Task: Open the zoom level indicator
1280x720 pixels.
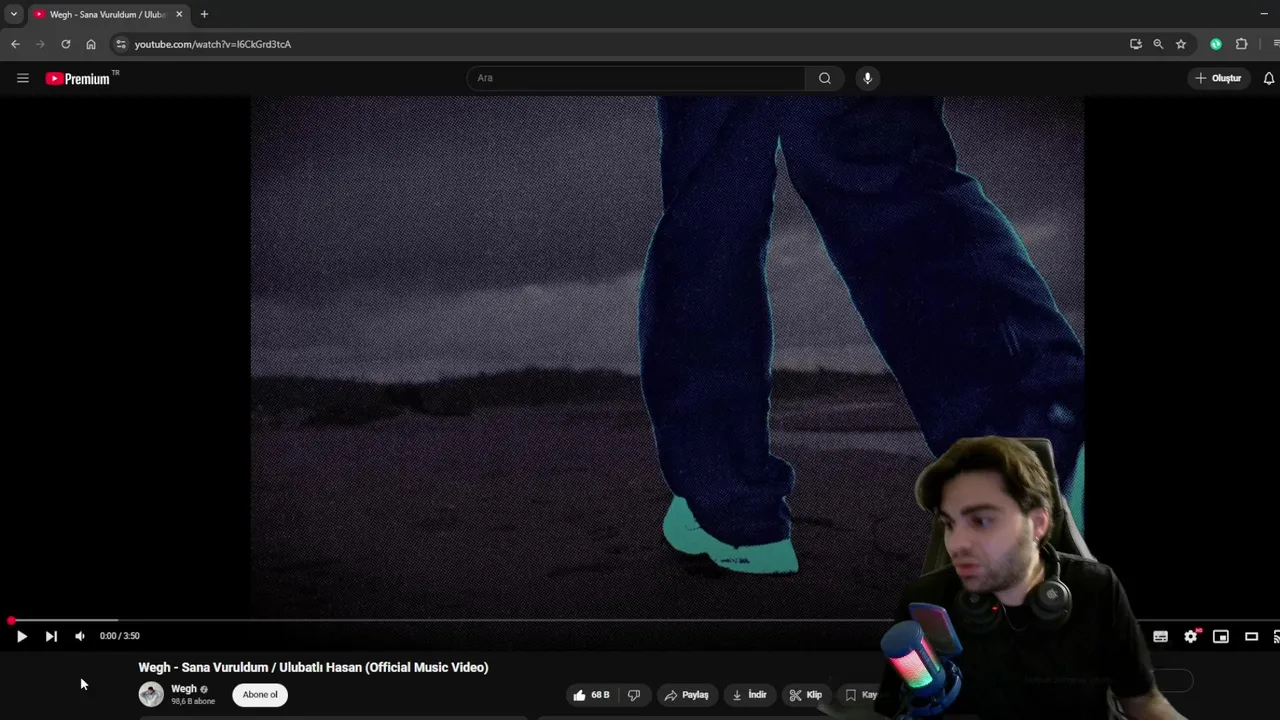Action: tap(1158, 44)
